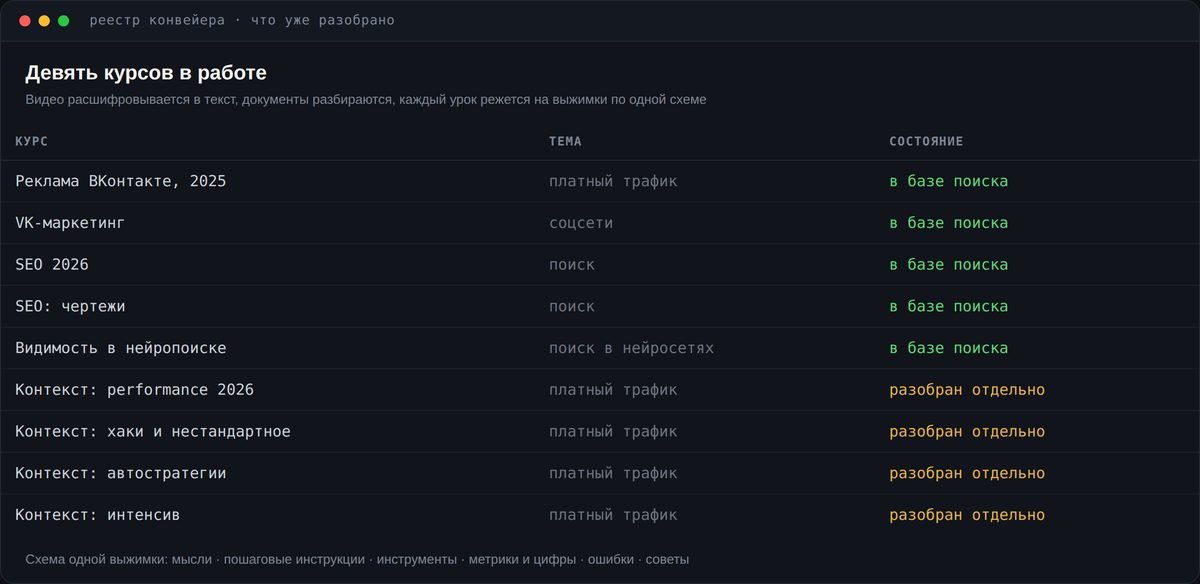The width and height of the screenshot is (1200, 584).
Task: Pick the course "SEO: чертежи"
Action: coord(70,307)
